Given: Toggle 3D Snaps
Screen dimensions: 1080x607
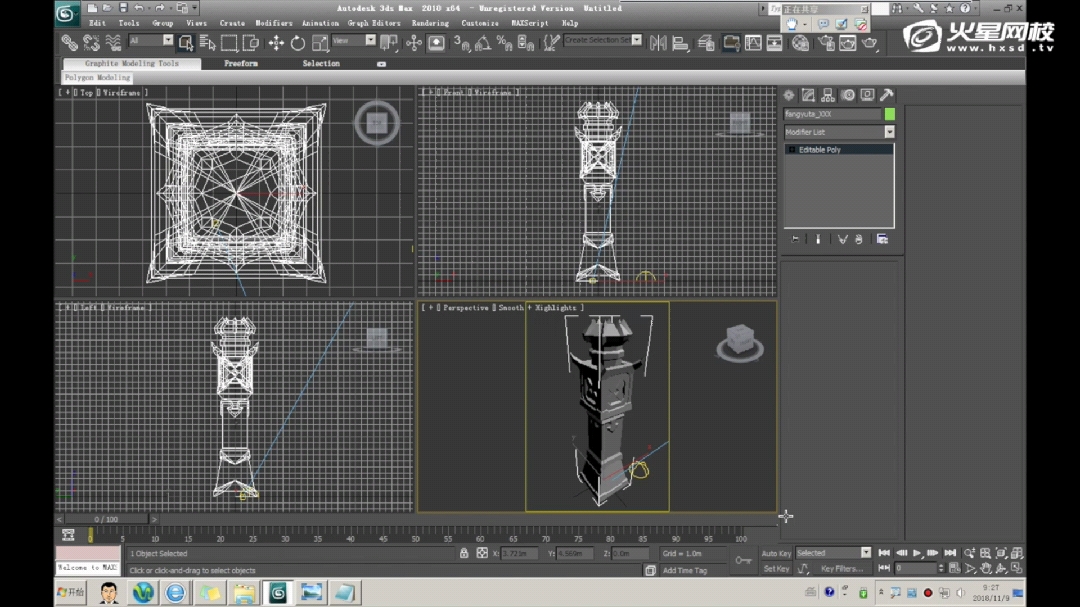Looking at the screenshot, I should [x=461, y=43].
